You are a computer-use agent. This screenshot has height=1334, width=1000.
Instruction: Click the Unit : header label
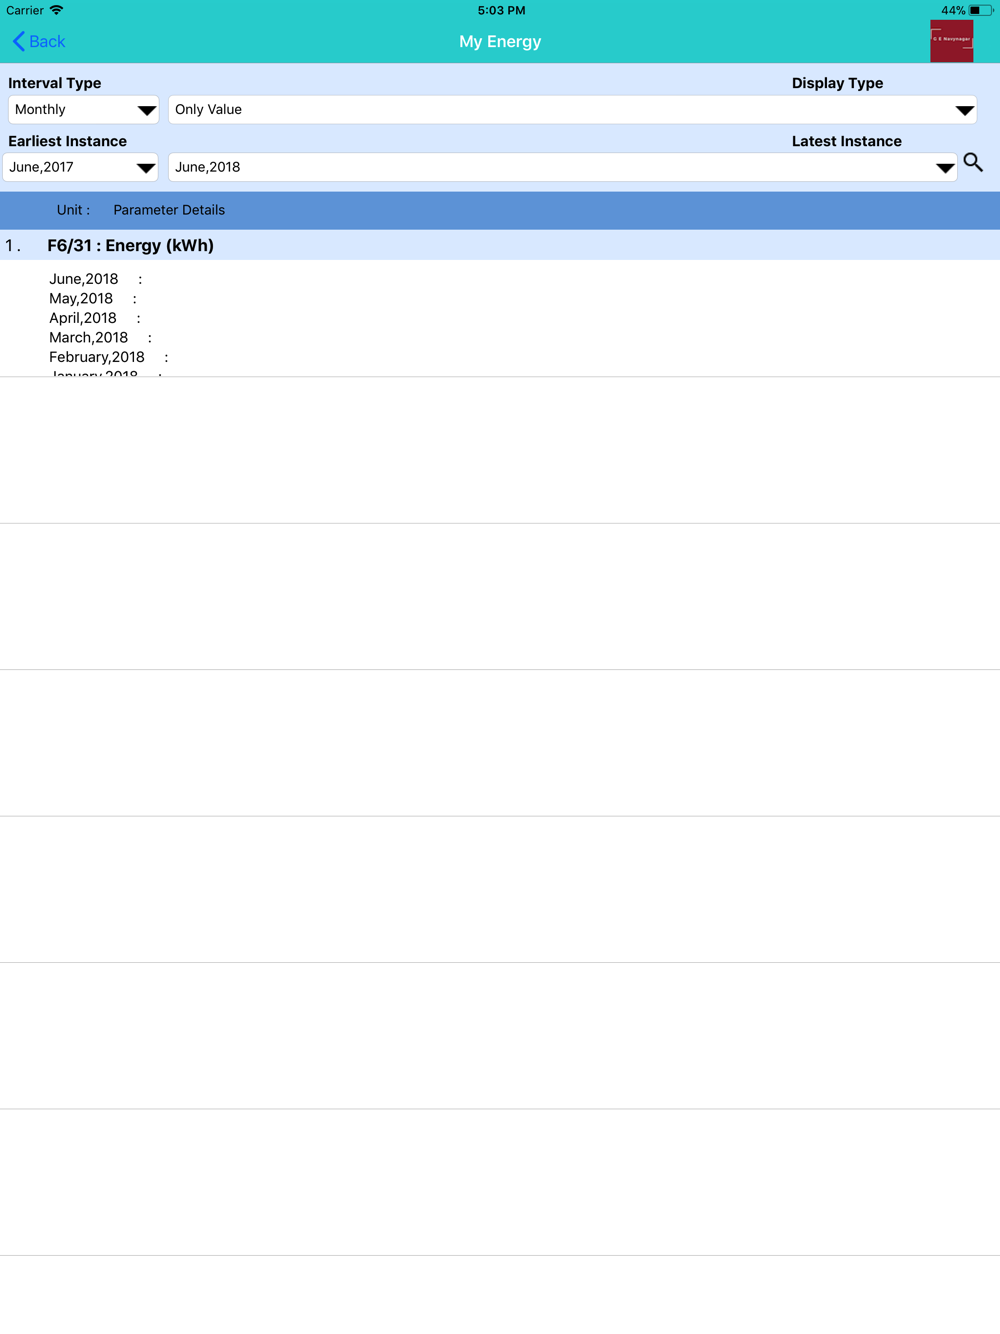click(73, 210)
